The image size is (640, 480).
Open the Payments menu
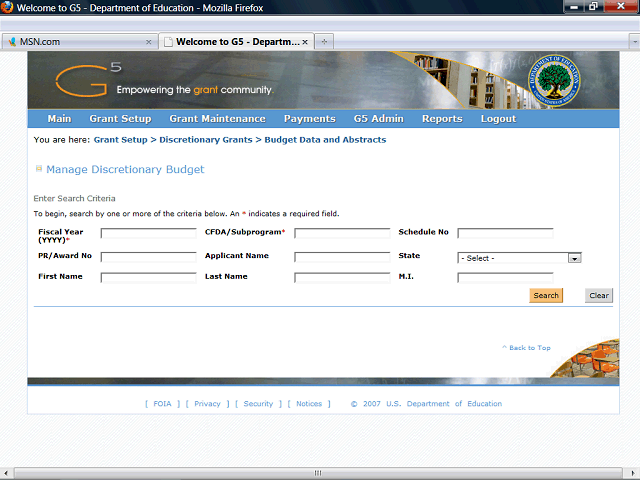310,119
